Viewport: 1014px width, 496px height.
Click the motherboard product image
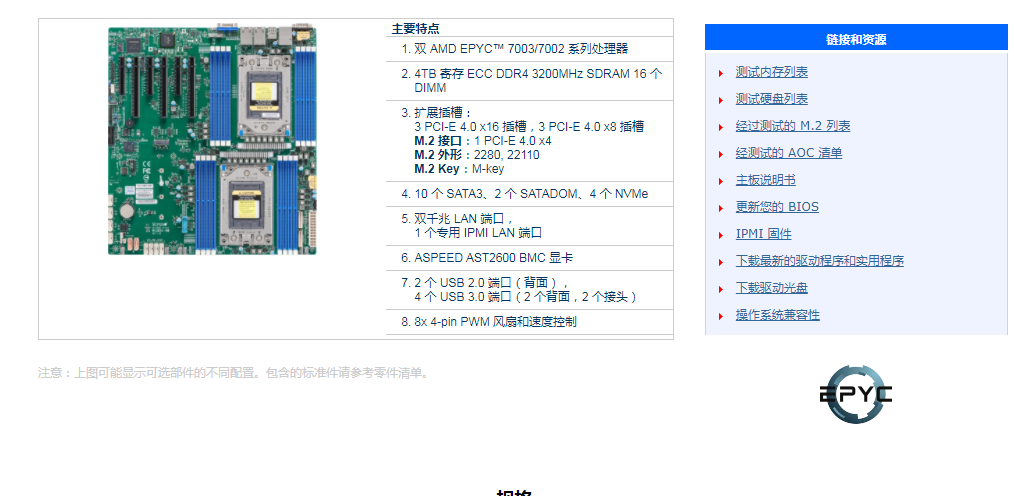point(212,141)
